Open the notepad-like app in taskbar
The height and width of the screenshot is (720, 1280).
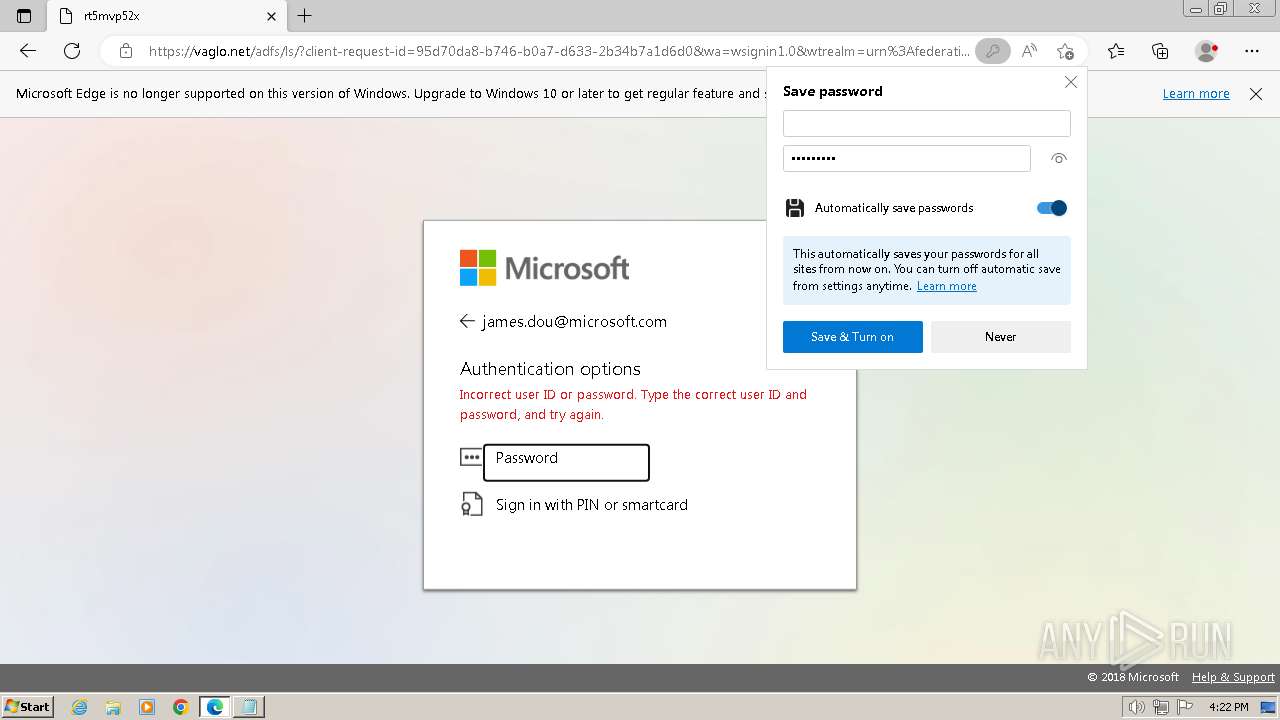248,707
